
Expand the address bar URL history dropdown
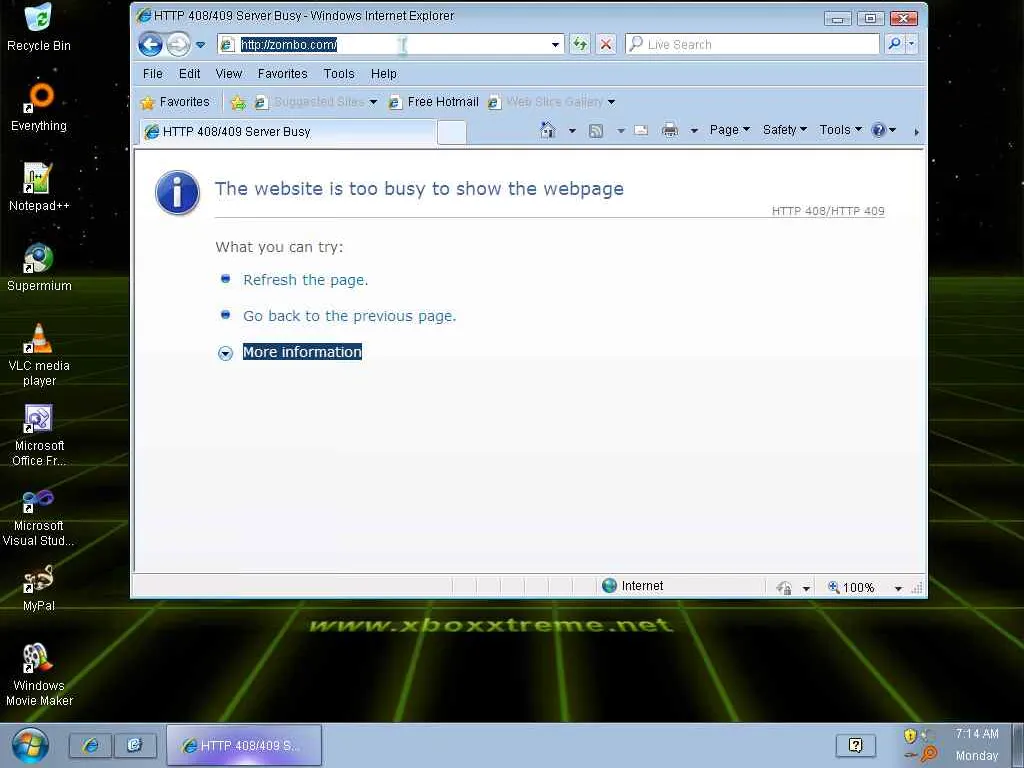(555, 44)
